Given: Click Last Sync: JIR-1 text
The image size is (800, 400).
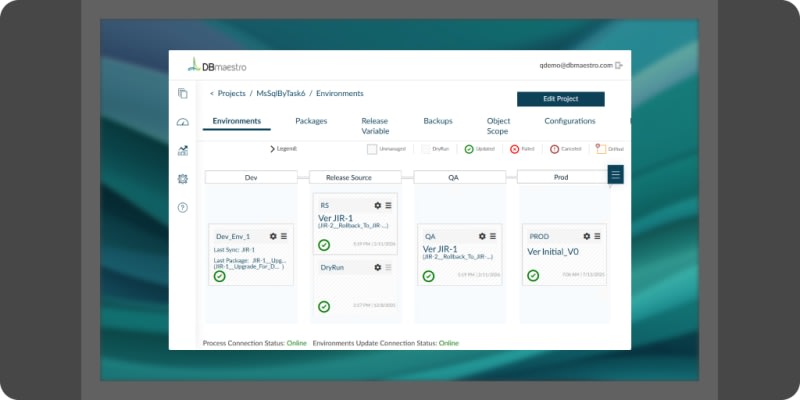Looking at the screenshot, I should (x=234, y=250).
